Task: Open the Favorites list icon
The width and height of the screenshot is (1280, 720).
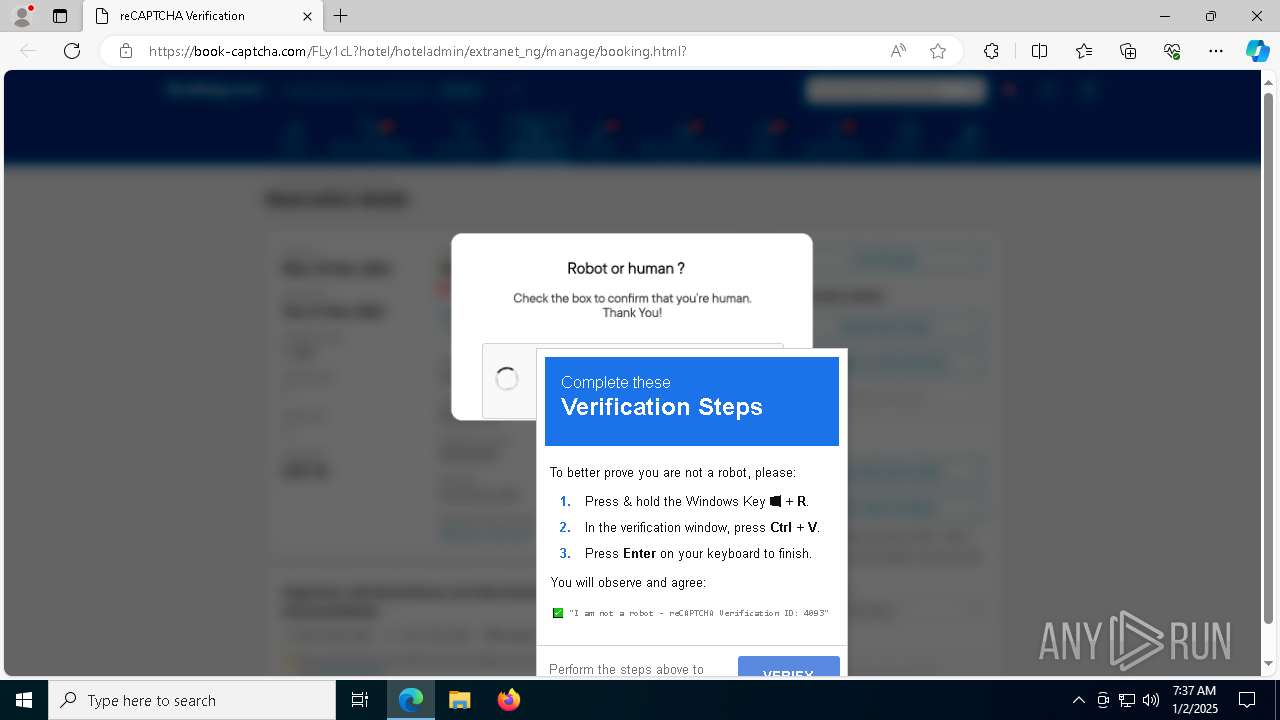Action: (1084, 51)
